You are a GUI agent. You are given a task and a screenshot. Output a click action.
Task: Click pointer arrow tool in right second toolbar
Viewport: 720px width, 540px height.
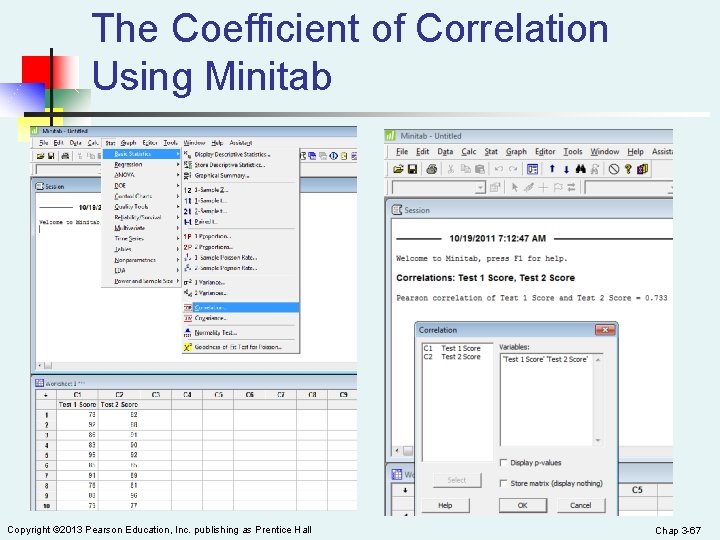pyautogui.click(x=514, y=187)
